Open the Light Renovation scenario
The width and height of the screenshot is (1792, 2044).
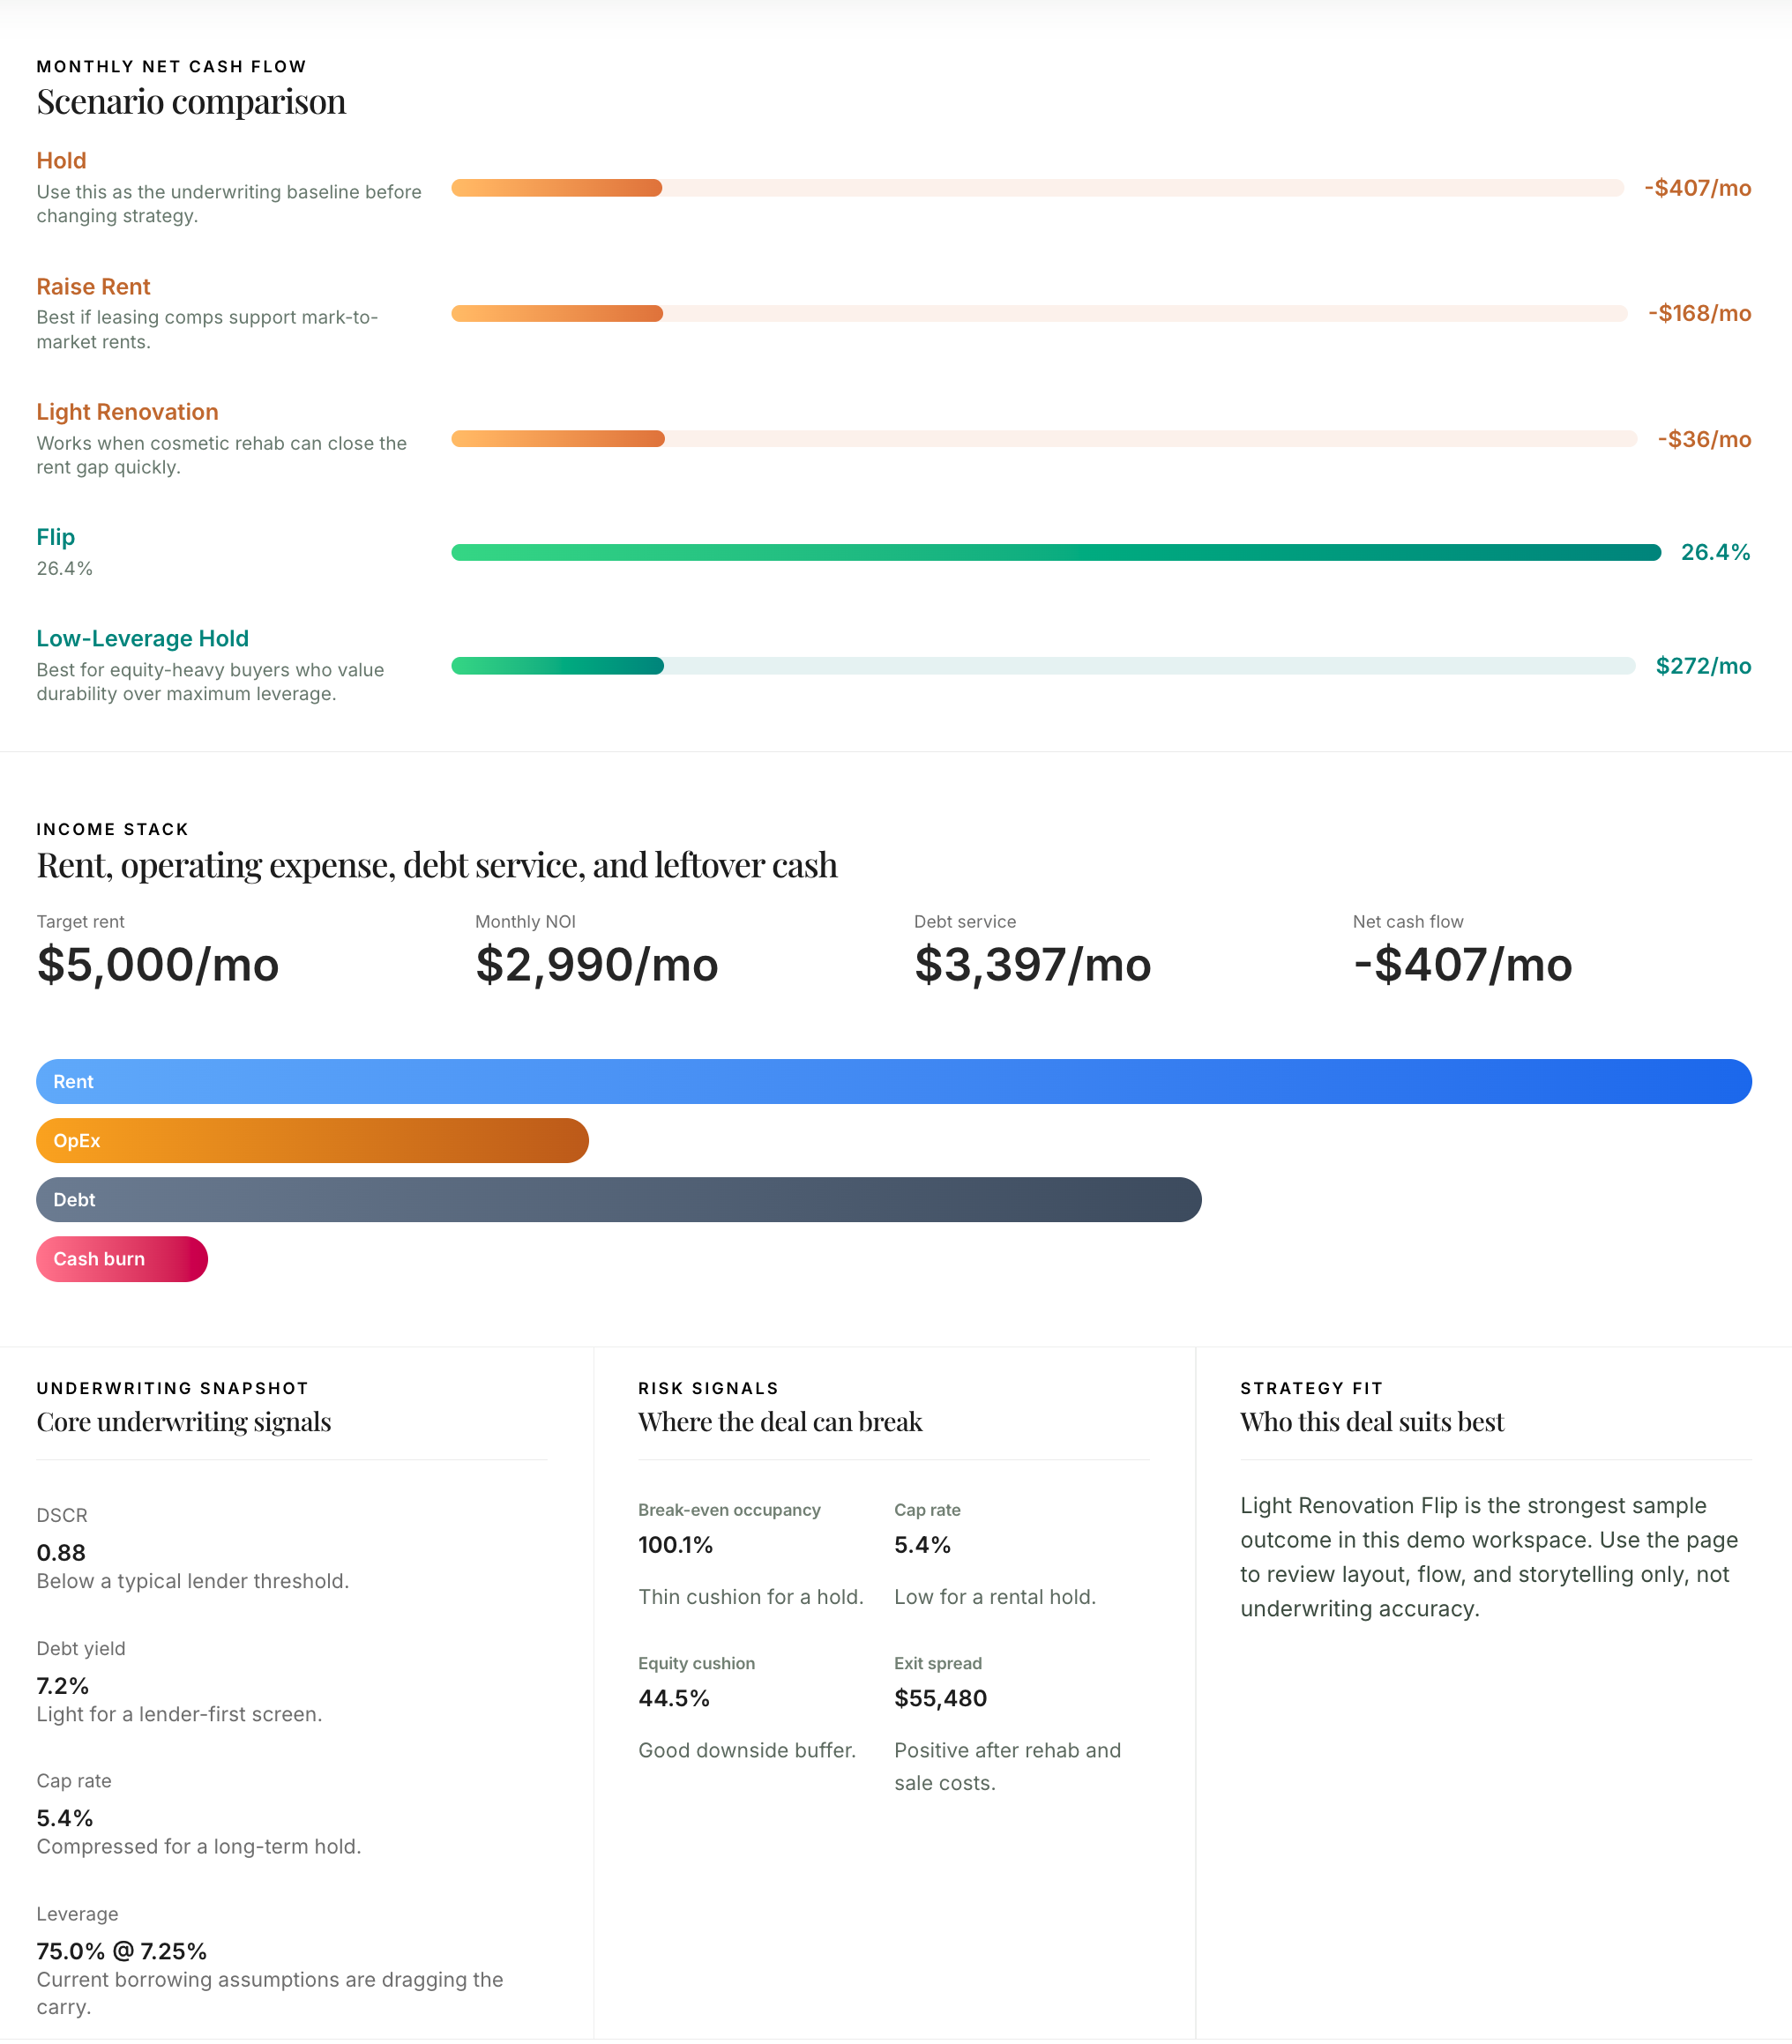click(127, 411)
